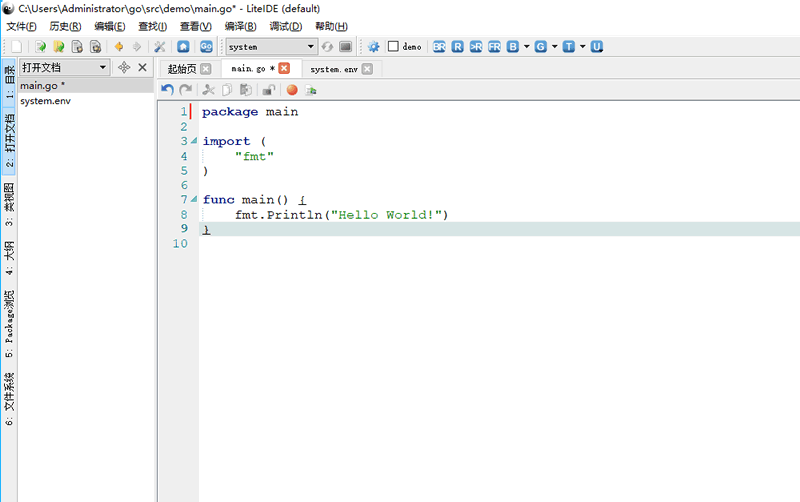This screenshot has height=502, width=800.
Task: Select system.env in open documents list
Action: pos(45,101)
